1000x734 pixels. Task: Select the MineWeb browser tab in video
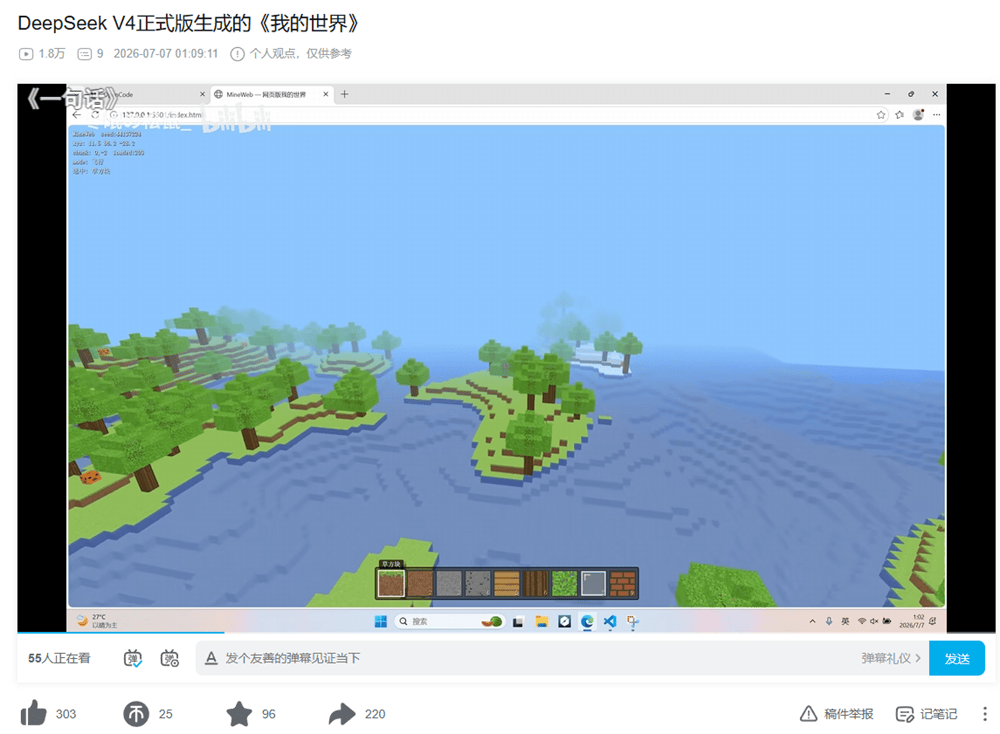(x=272, y=94)
